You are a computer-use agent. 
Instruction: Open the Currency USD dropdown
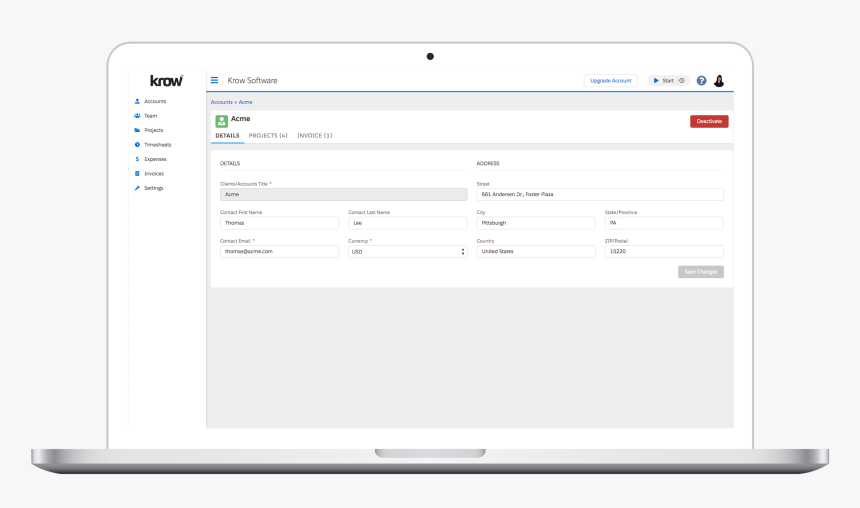click(408, 251)
